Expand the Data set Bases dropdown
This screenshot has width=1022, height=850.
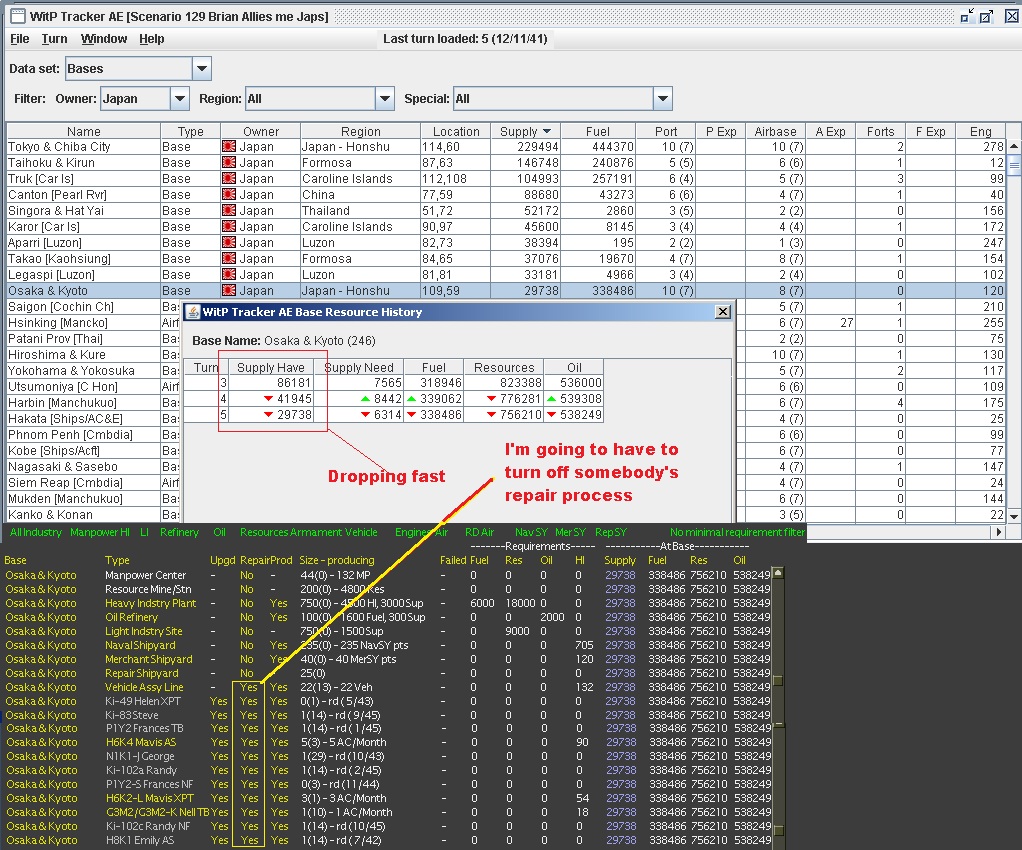click(x=202, y=68)
